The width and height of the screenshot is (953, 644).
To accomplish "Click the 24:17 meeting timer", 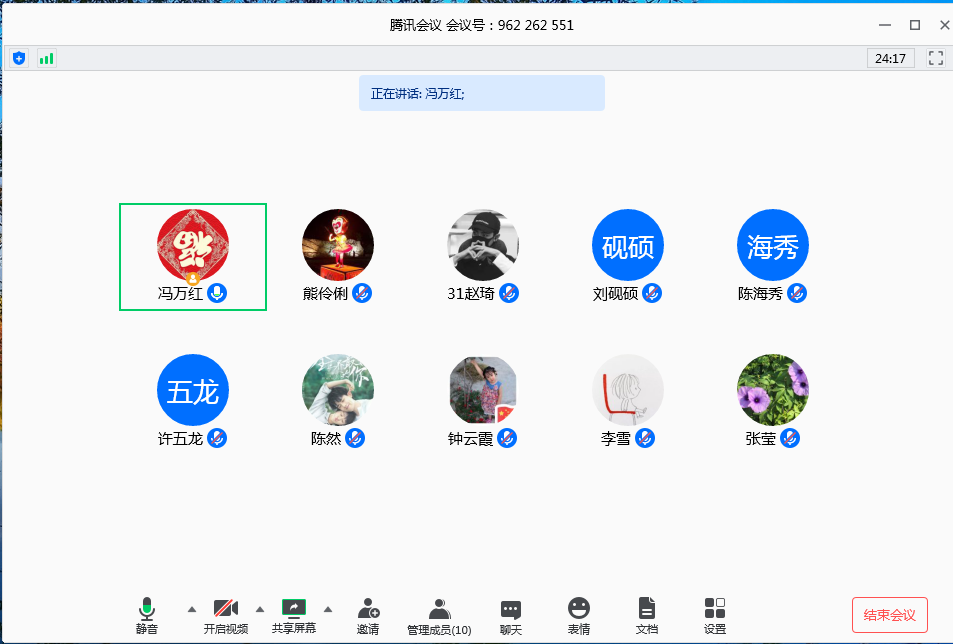I will (x=890, y=58).
